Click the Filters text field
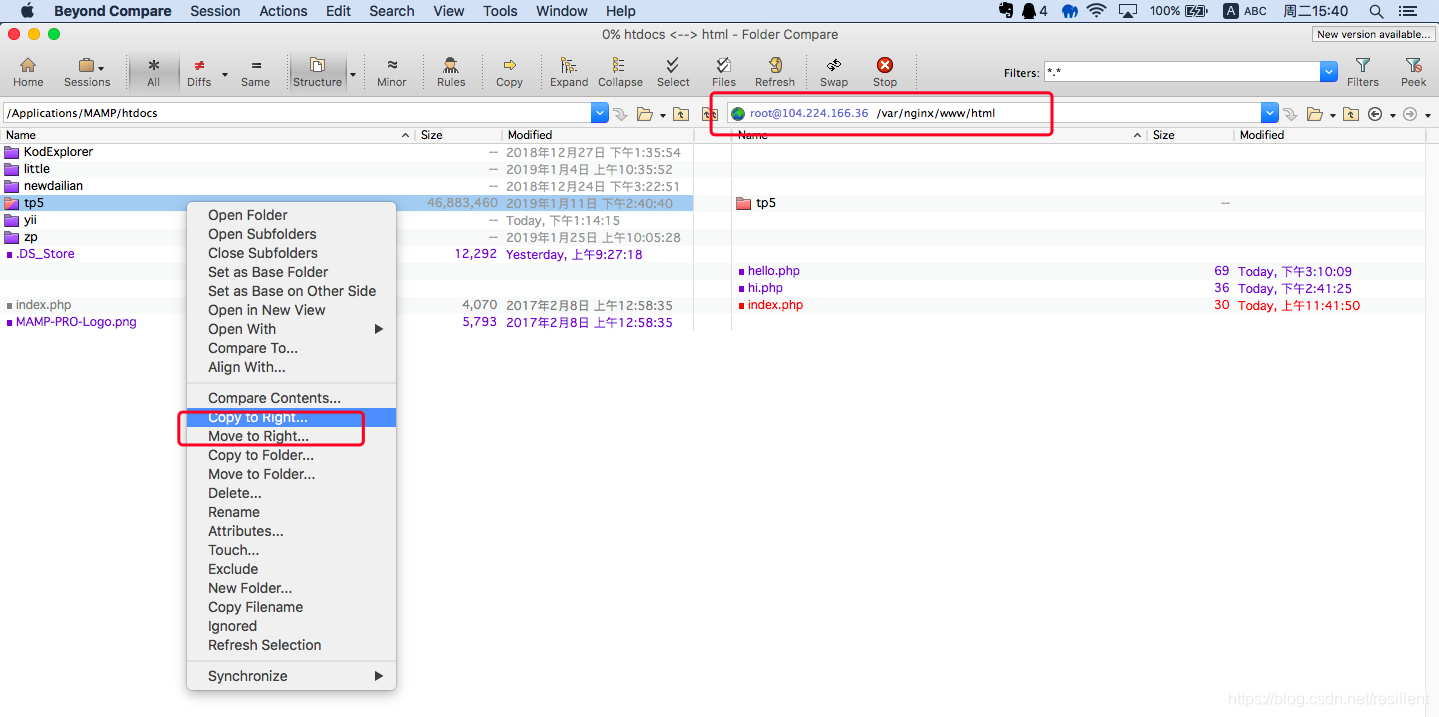Screen dimensions: 1439x717 coord(1182,72)
